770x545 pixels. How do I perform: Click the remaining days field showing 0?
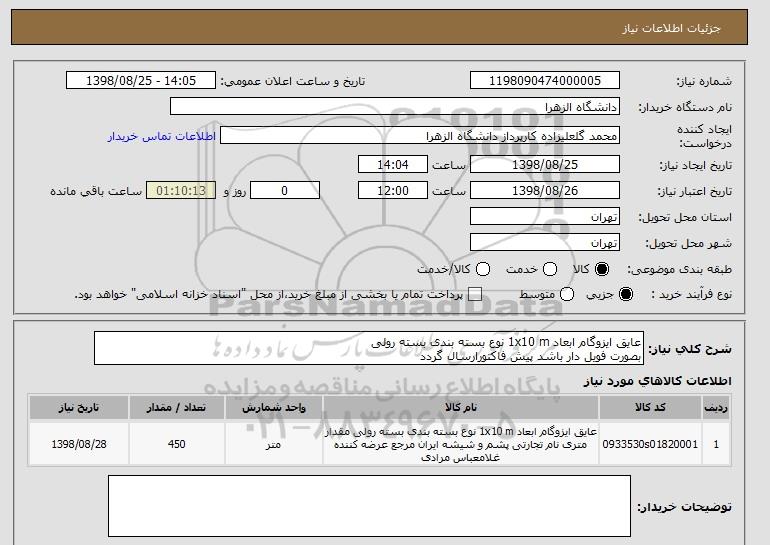click(x=285, y=191)
